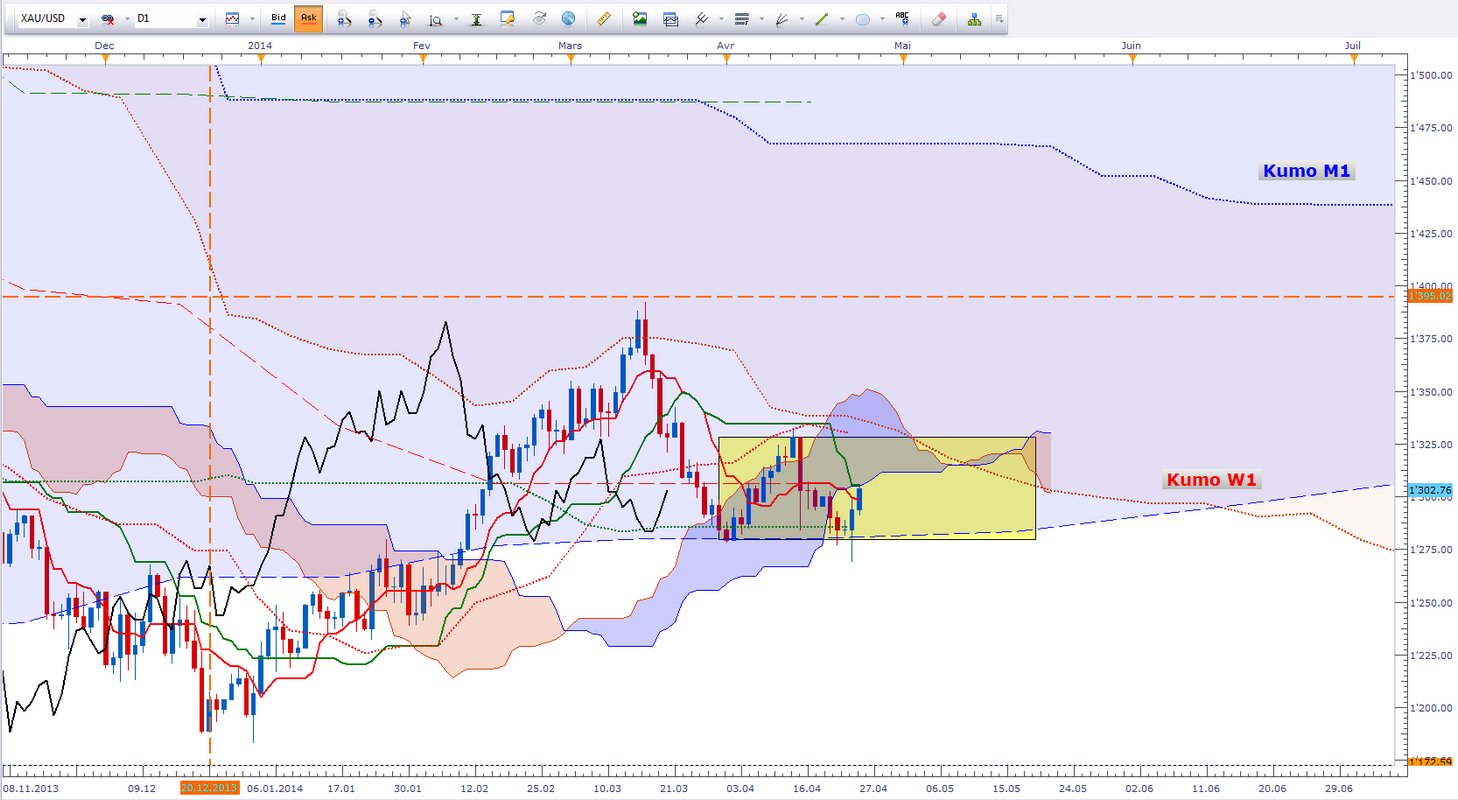Click the blue globe icon
1458x800 pixels.
[x=569, y=19]
